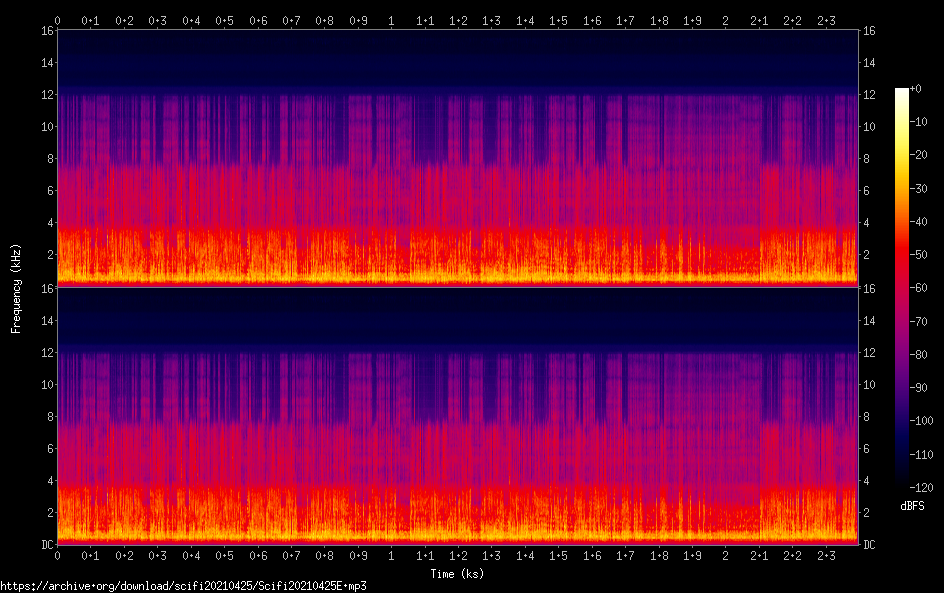Click the "dBFS" label under the color scale
944x593 pixels.
coord(912,506)
